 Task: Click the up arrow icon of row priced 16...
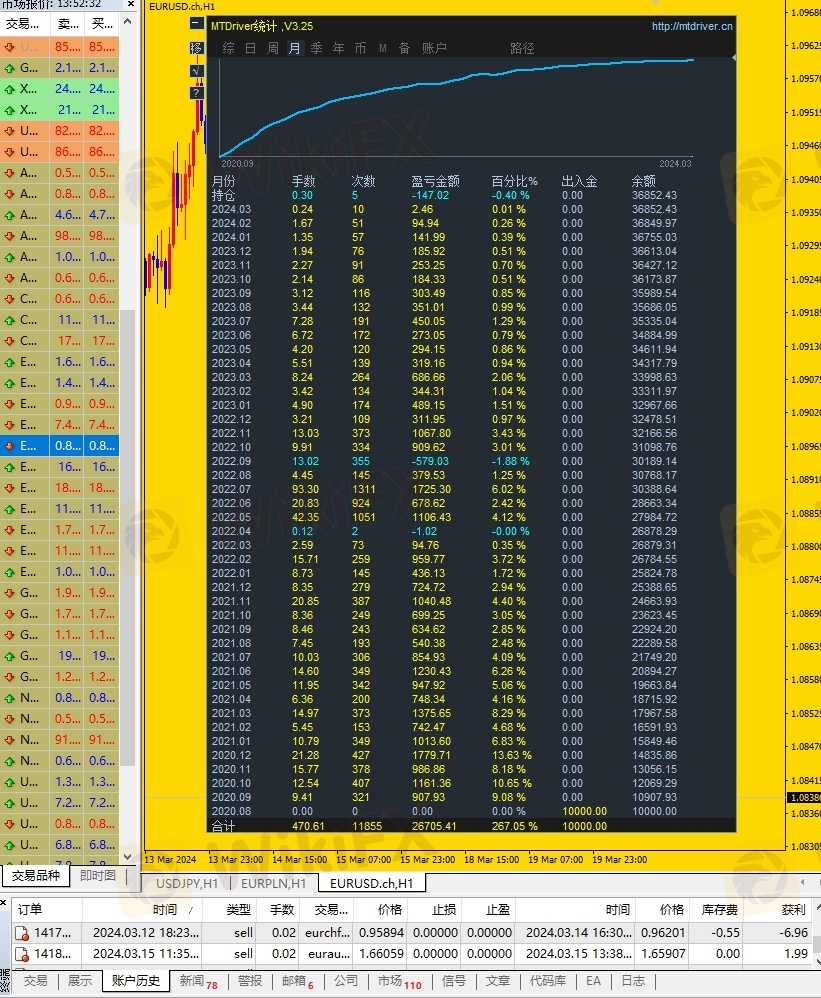point(10,467)
